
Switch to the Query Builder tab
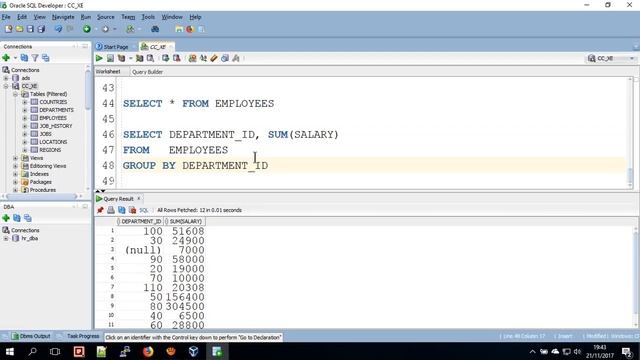point(147,72)
